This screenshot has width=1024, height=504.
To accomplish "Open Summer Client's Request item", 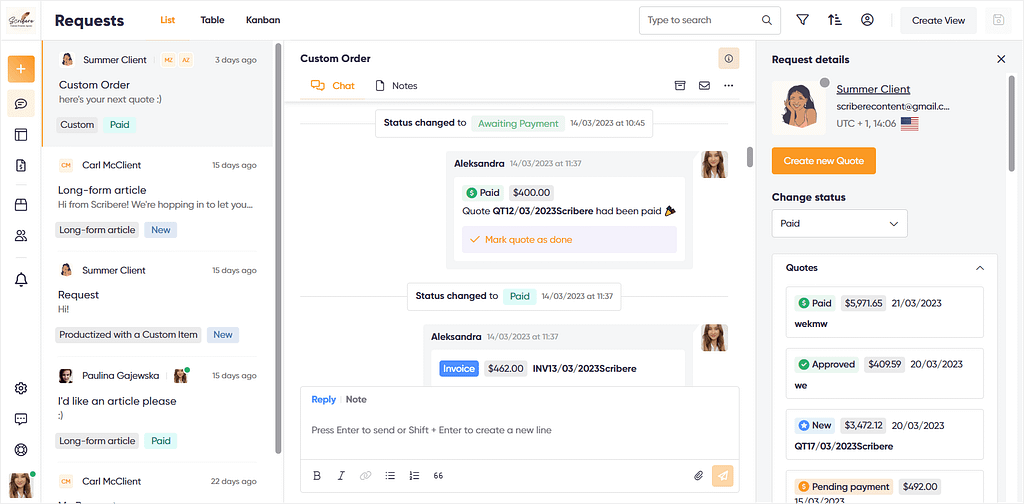I will pos(157,304).
